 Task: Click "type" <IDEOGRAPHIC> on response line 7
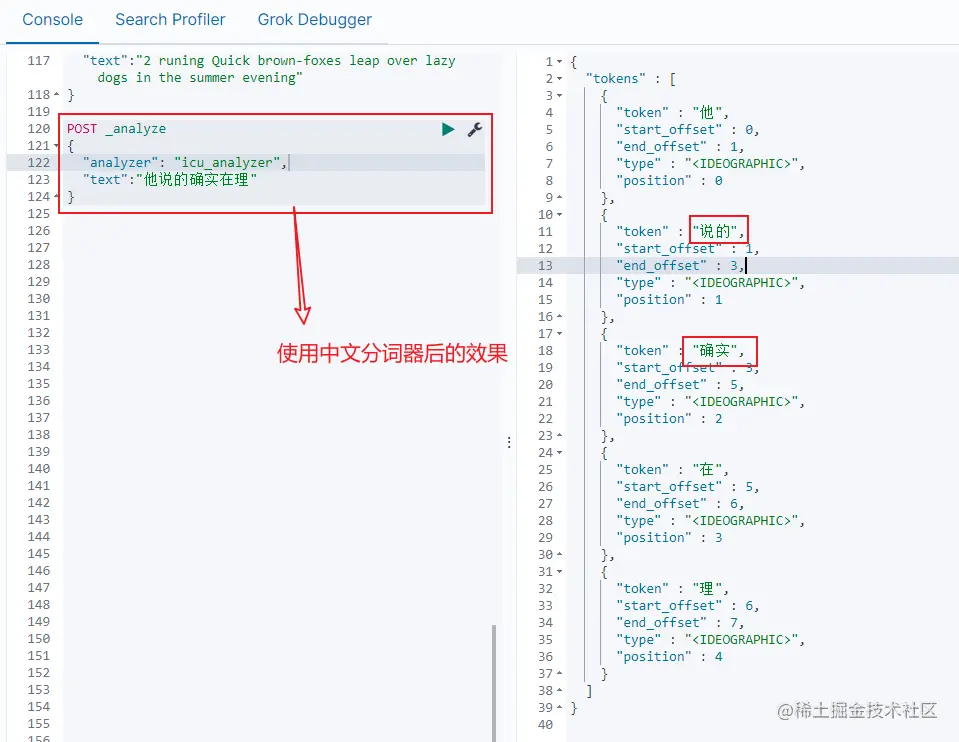coord(711,164)
